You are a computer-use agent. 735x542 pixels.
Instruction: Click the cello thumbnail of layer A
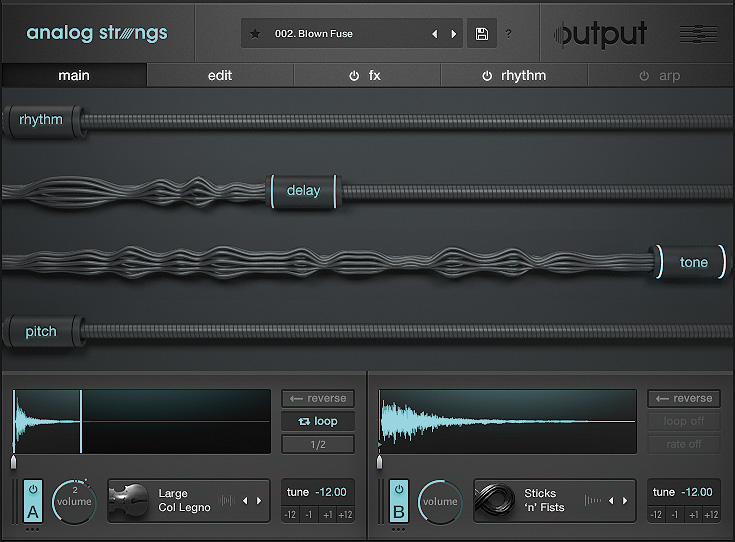pos(128,501)
